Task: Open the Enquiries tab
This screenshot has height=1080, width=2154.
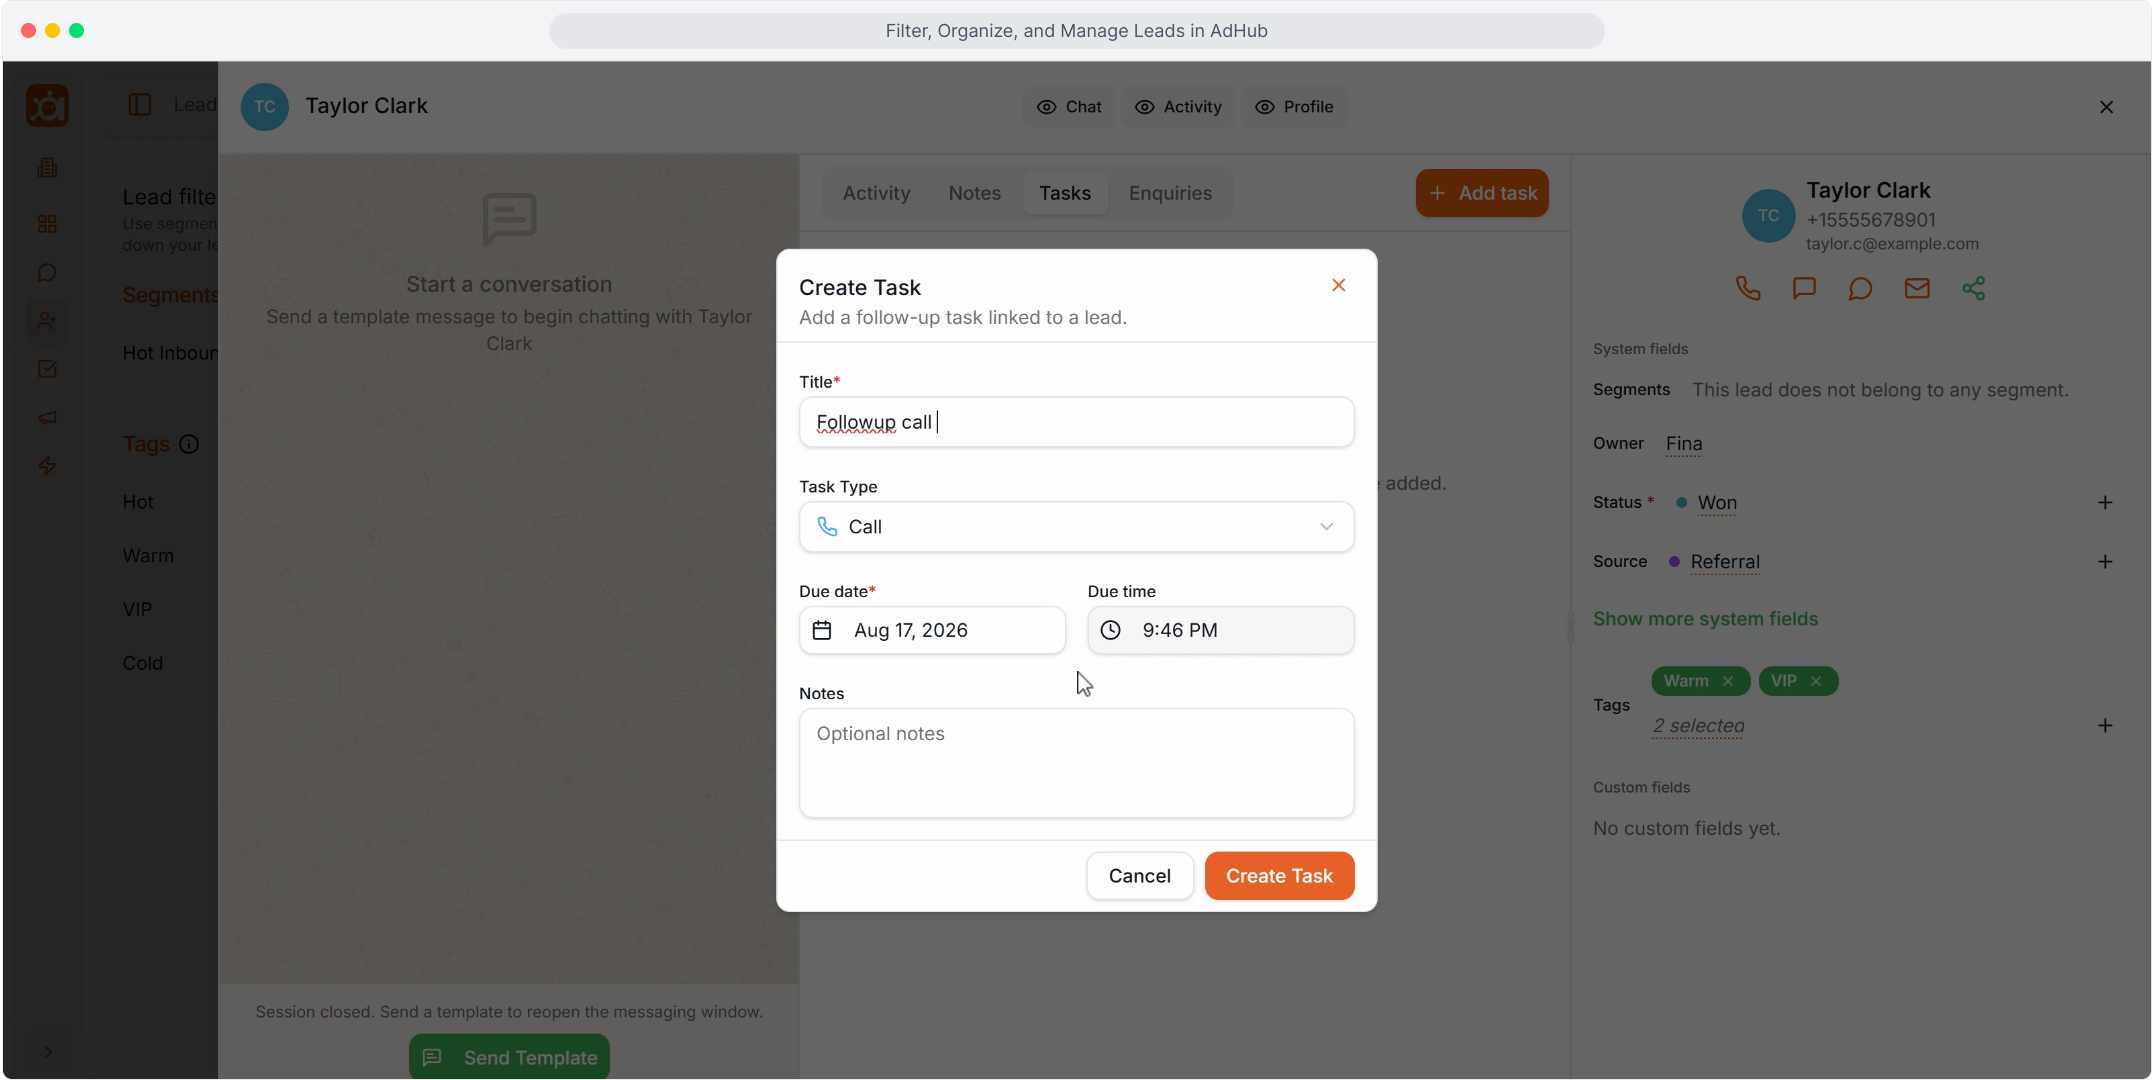Action: [1170, 193]
